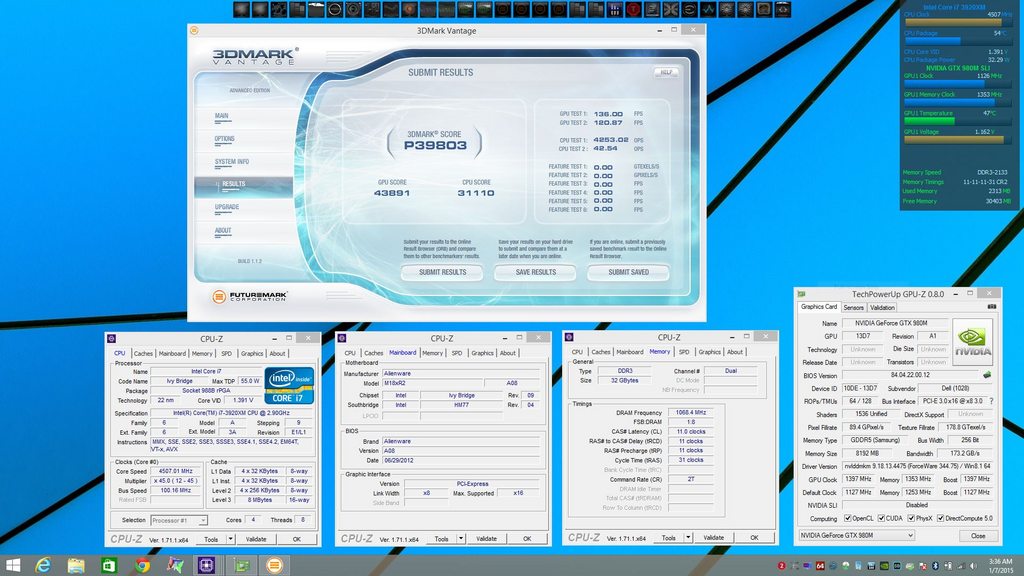Click Core Speed value 4507.01 MHz

point(178,471)
